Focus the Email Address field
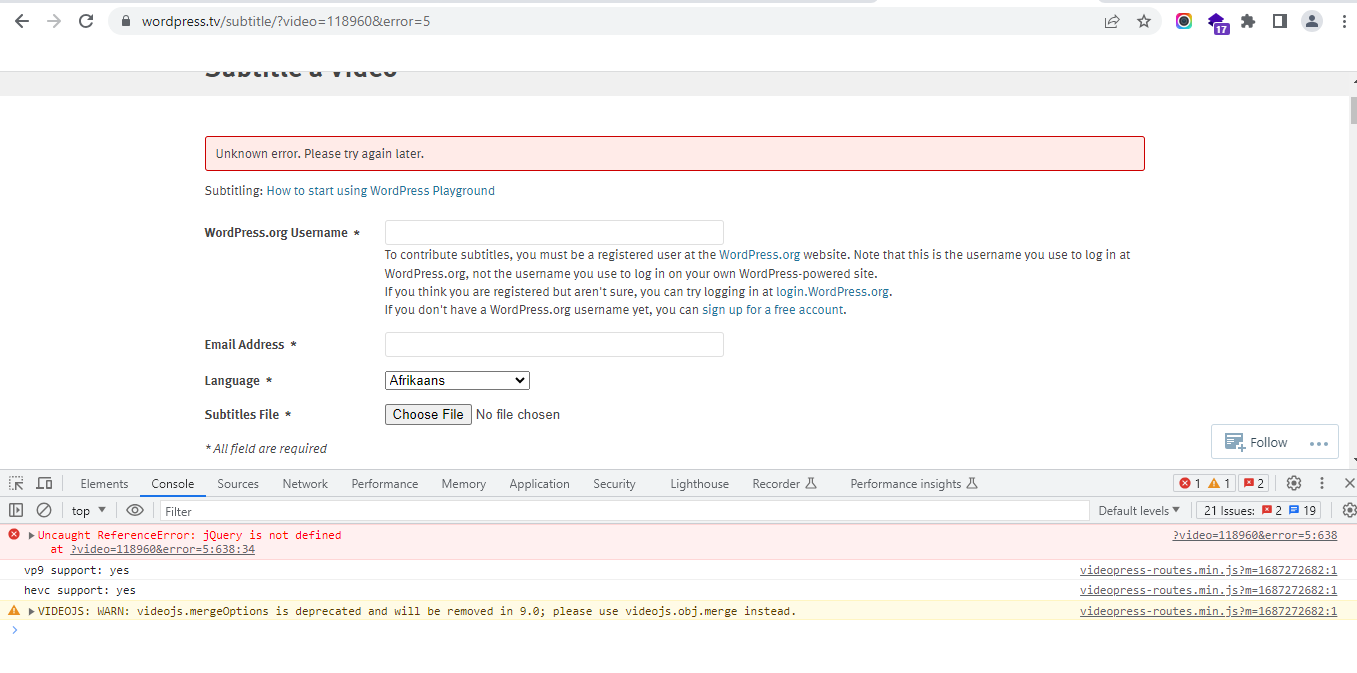Image resolution: width=1357 pixels, height=673 pixels. click(x=554, y=345)
